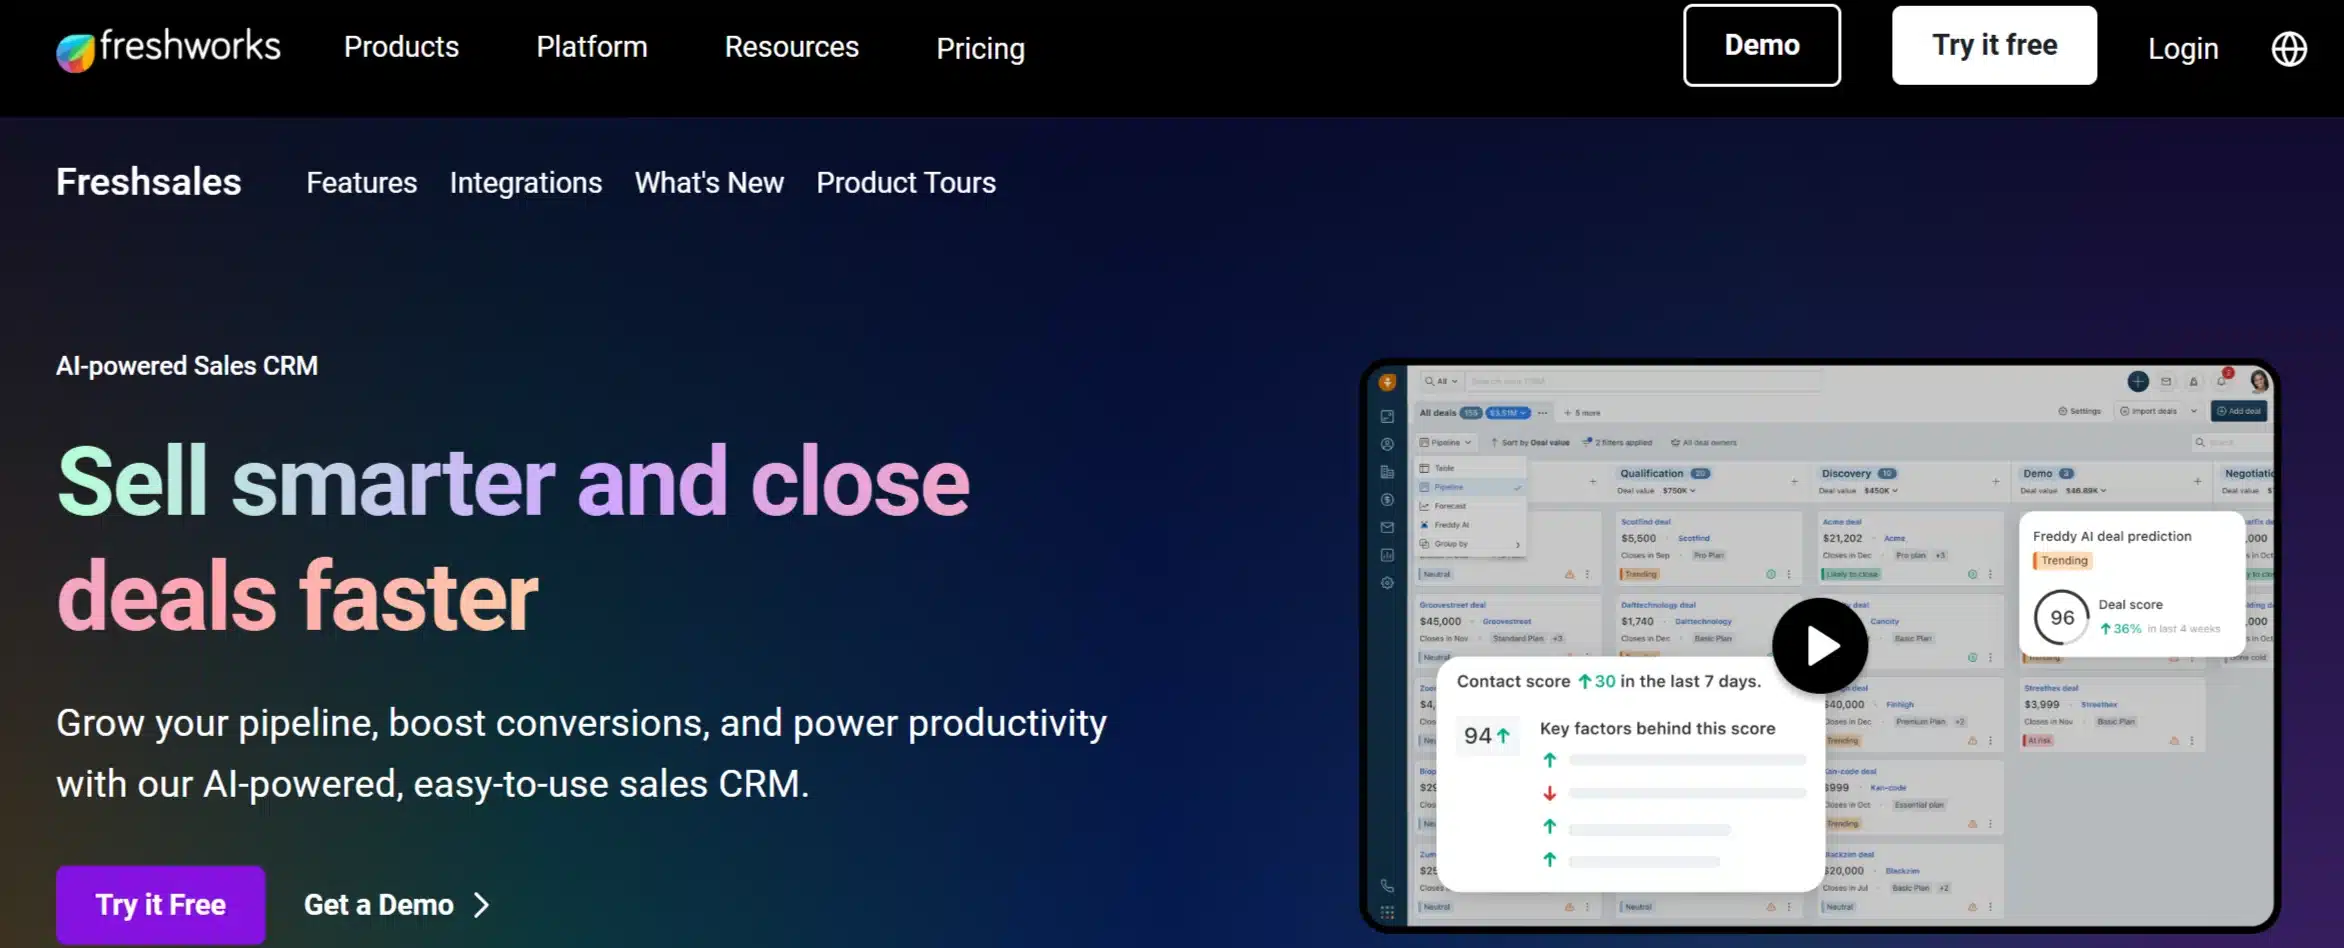This screenshot has height=948, width=2344.
Task: Click the Import deals button
Action: pyautogui.click(x=2148, y=411)
